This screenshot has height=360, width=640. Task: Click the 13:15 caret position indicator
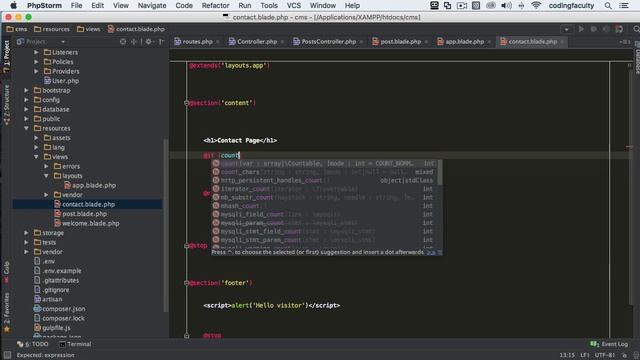pos(567,355)
